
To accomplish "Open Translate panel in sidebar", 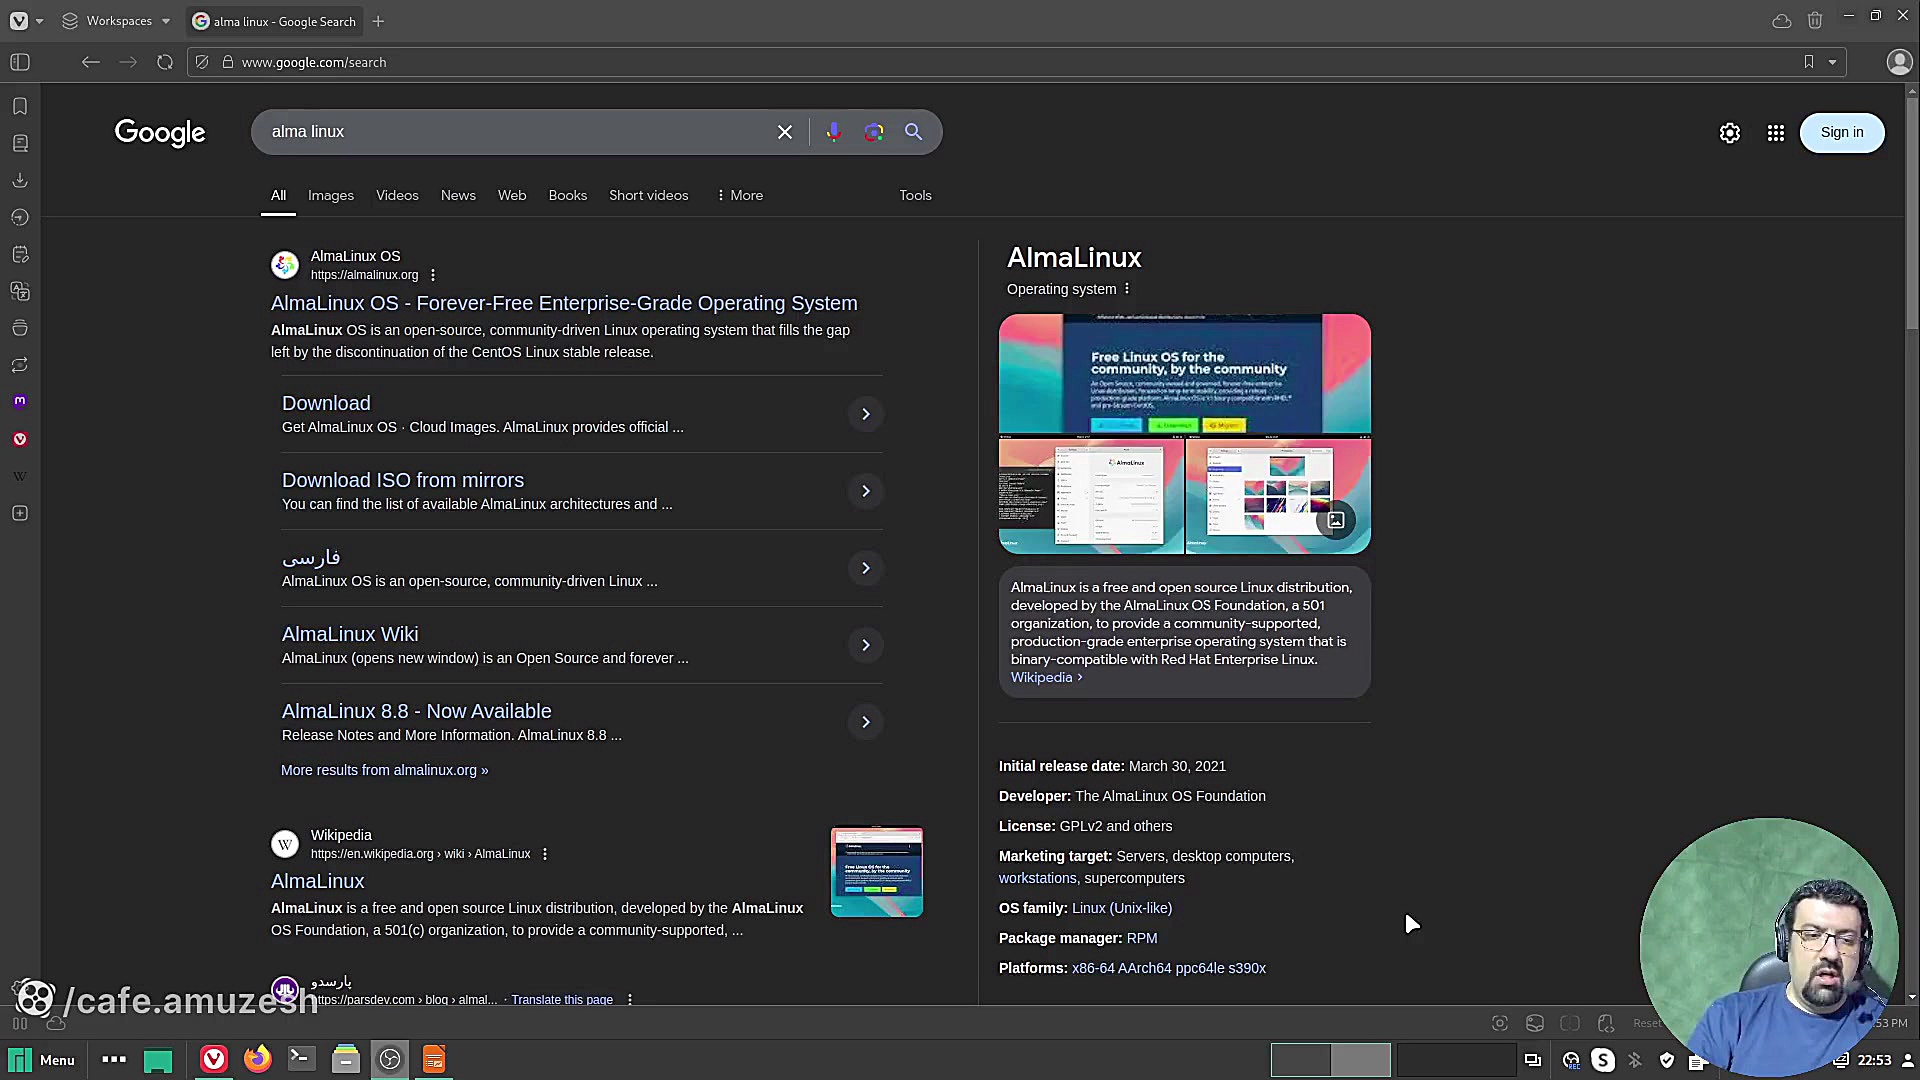I will [20, 291].
